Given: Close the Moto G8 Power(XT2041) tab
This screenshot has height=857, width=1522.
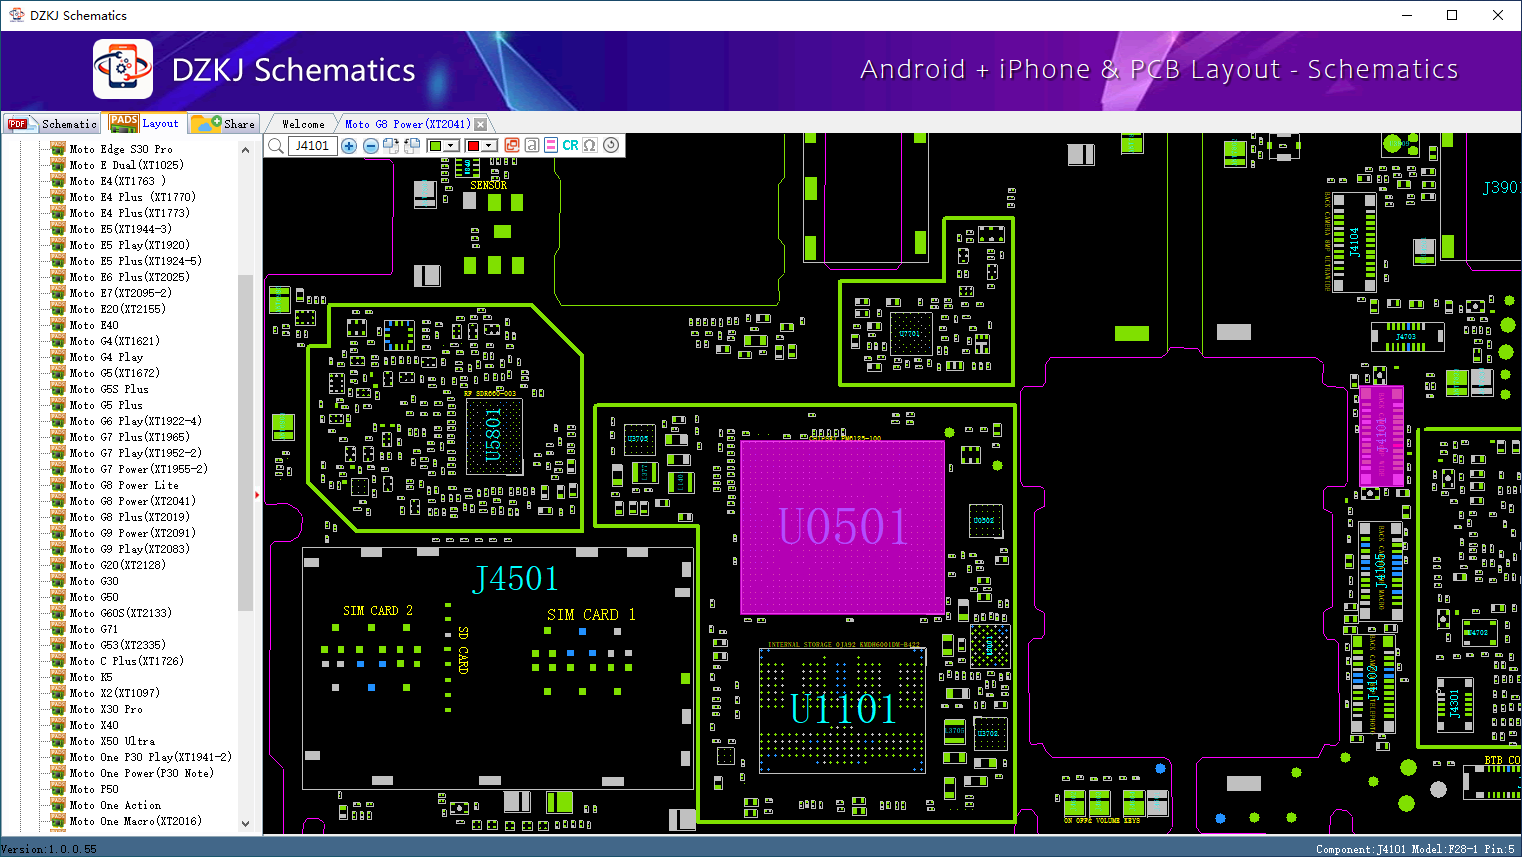Looking at the screenshot, I should pyautogui.click(x=481, y=124).
